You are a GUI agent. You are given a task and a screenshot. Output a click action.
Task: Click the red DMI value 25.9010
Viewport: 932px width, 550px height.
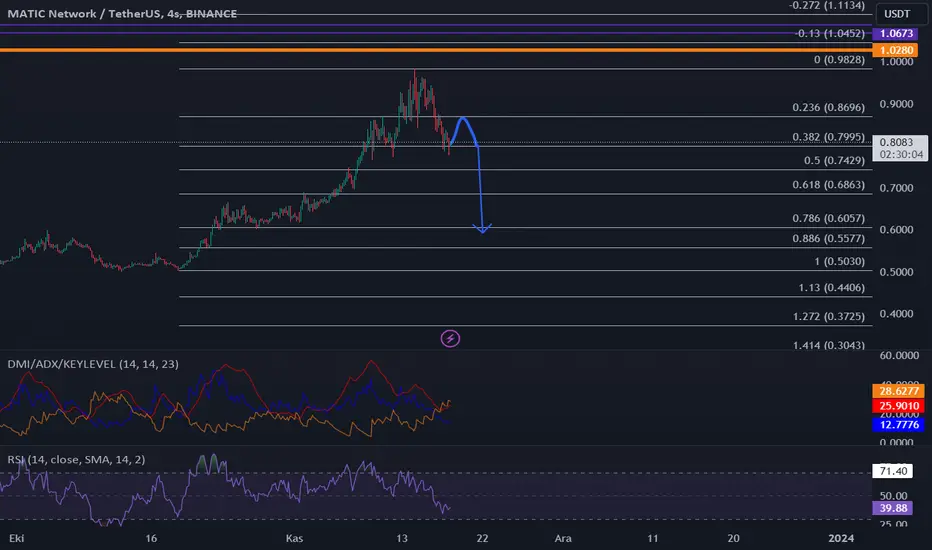pyautogui.click(x=898, y=406)
